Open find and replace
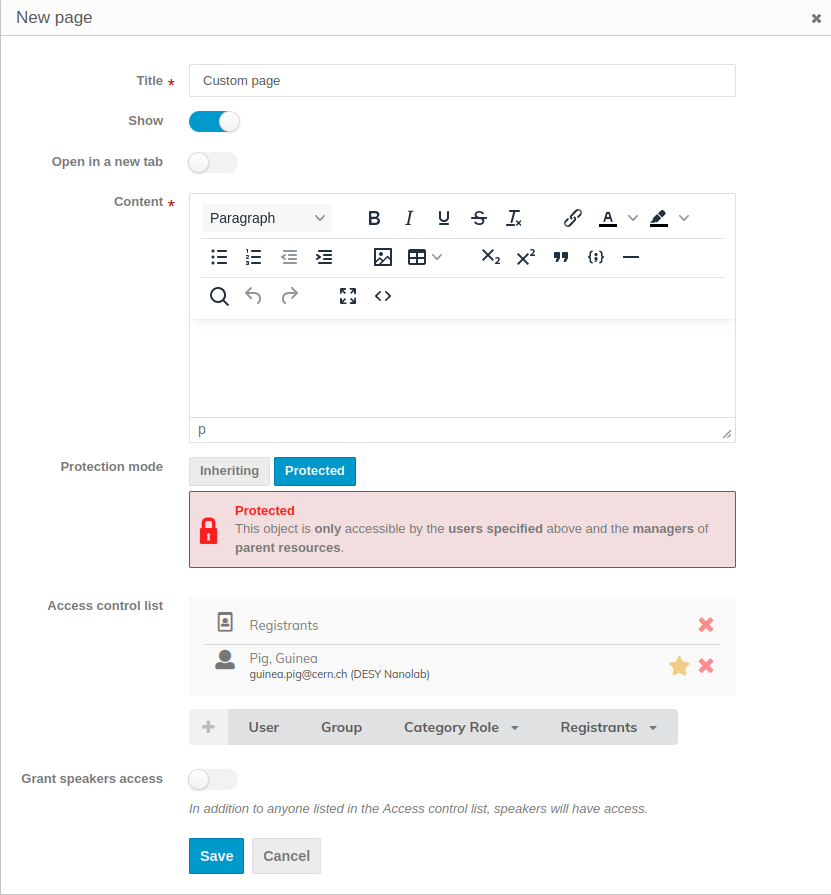 (219, 296)
